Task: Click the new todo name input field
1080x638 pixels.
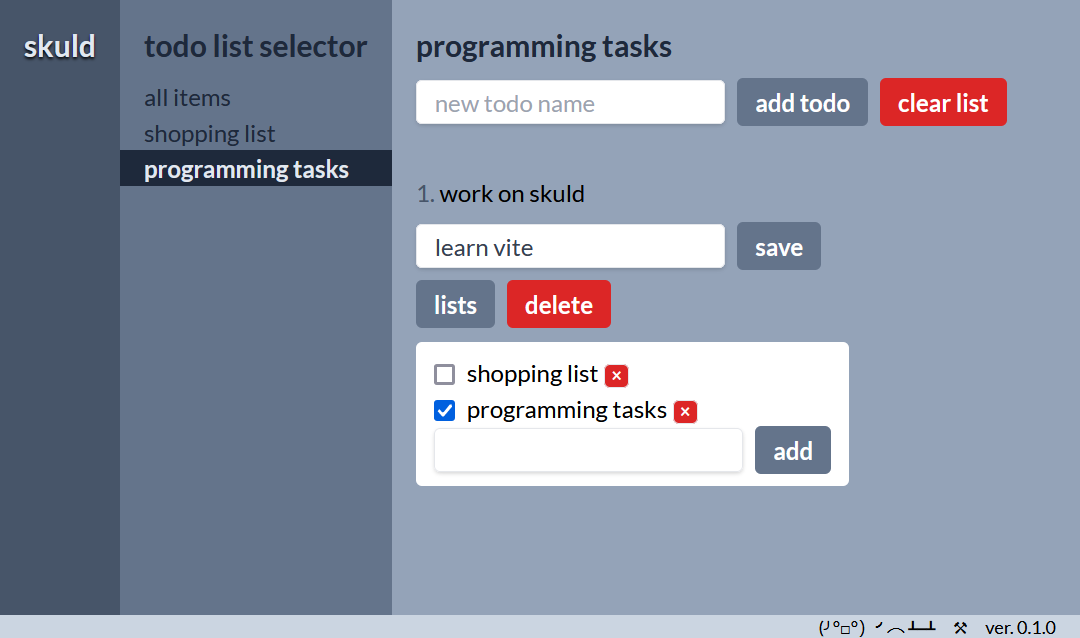Action: tap(570, 102)
